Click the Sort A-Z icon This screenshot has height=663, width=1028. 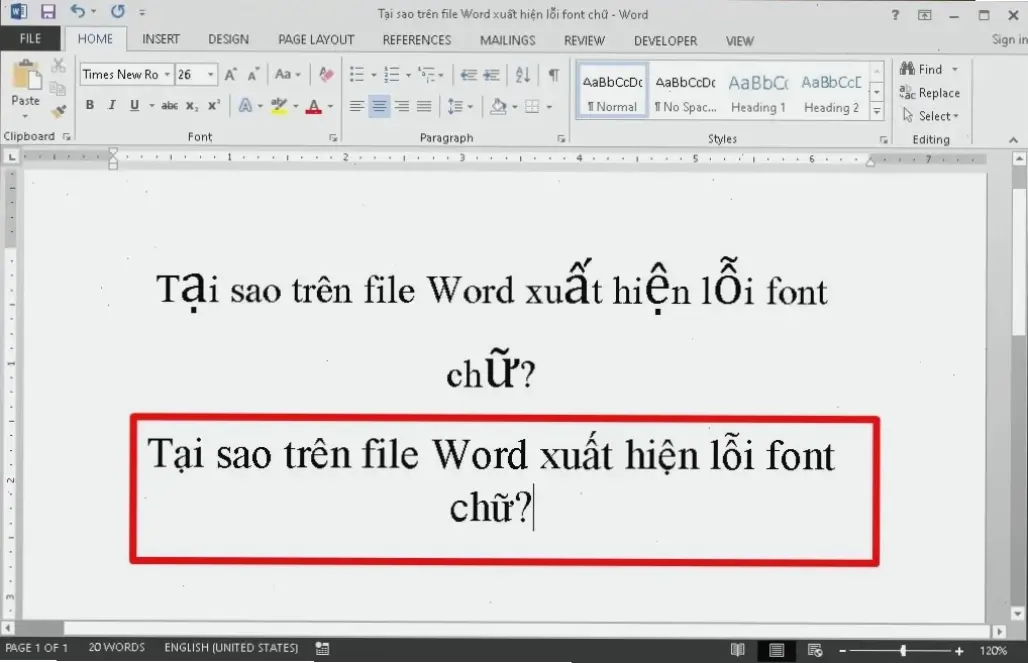pos(523,75)
